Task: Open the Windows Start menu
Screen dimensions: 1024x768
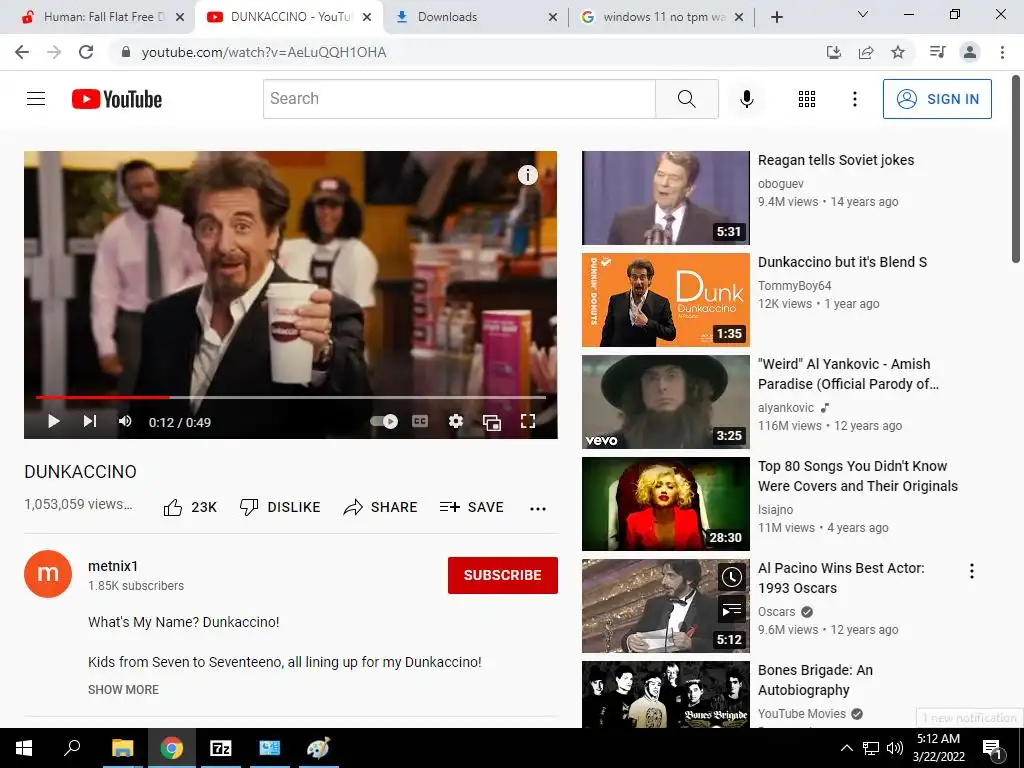Action: [x=24, y=748]
